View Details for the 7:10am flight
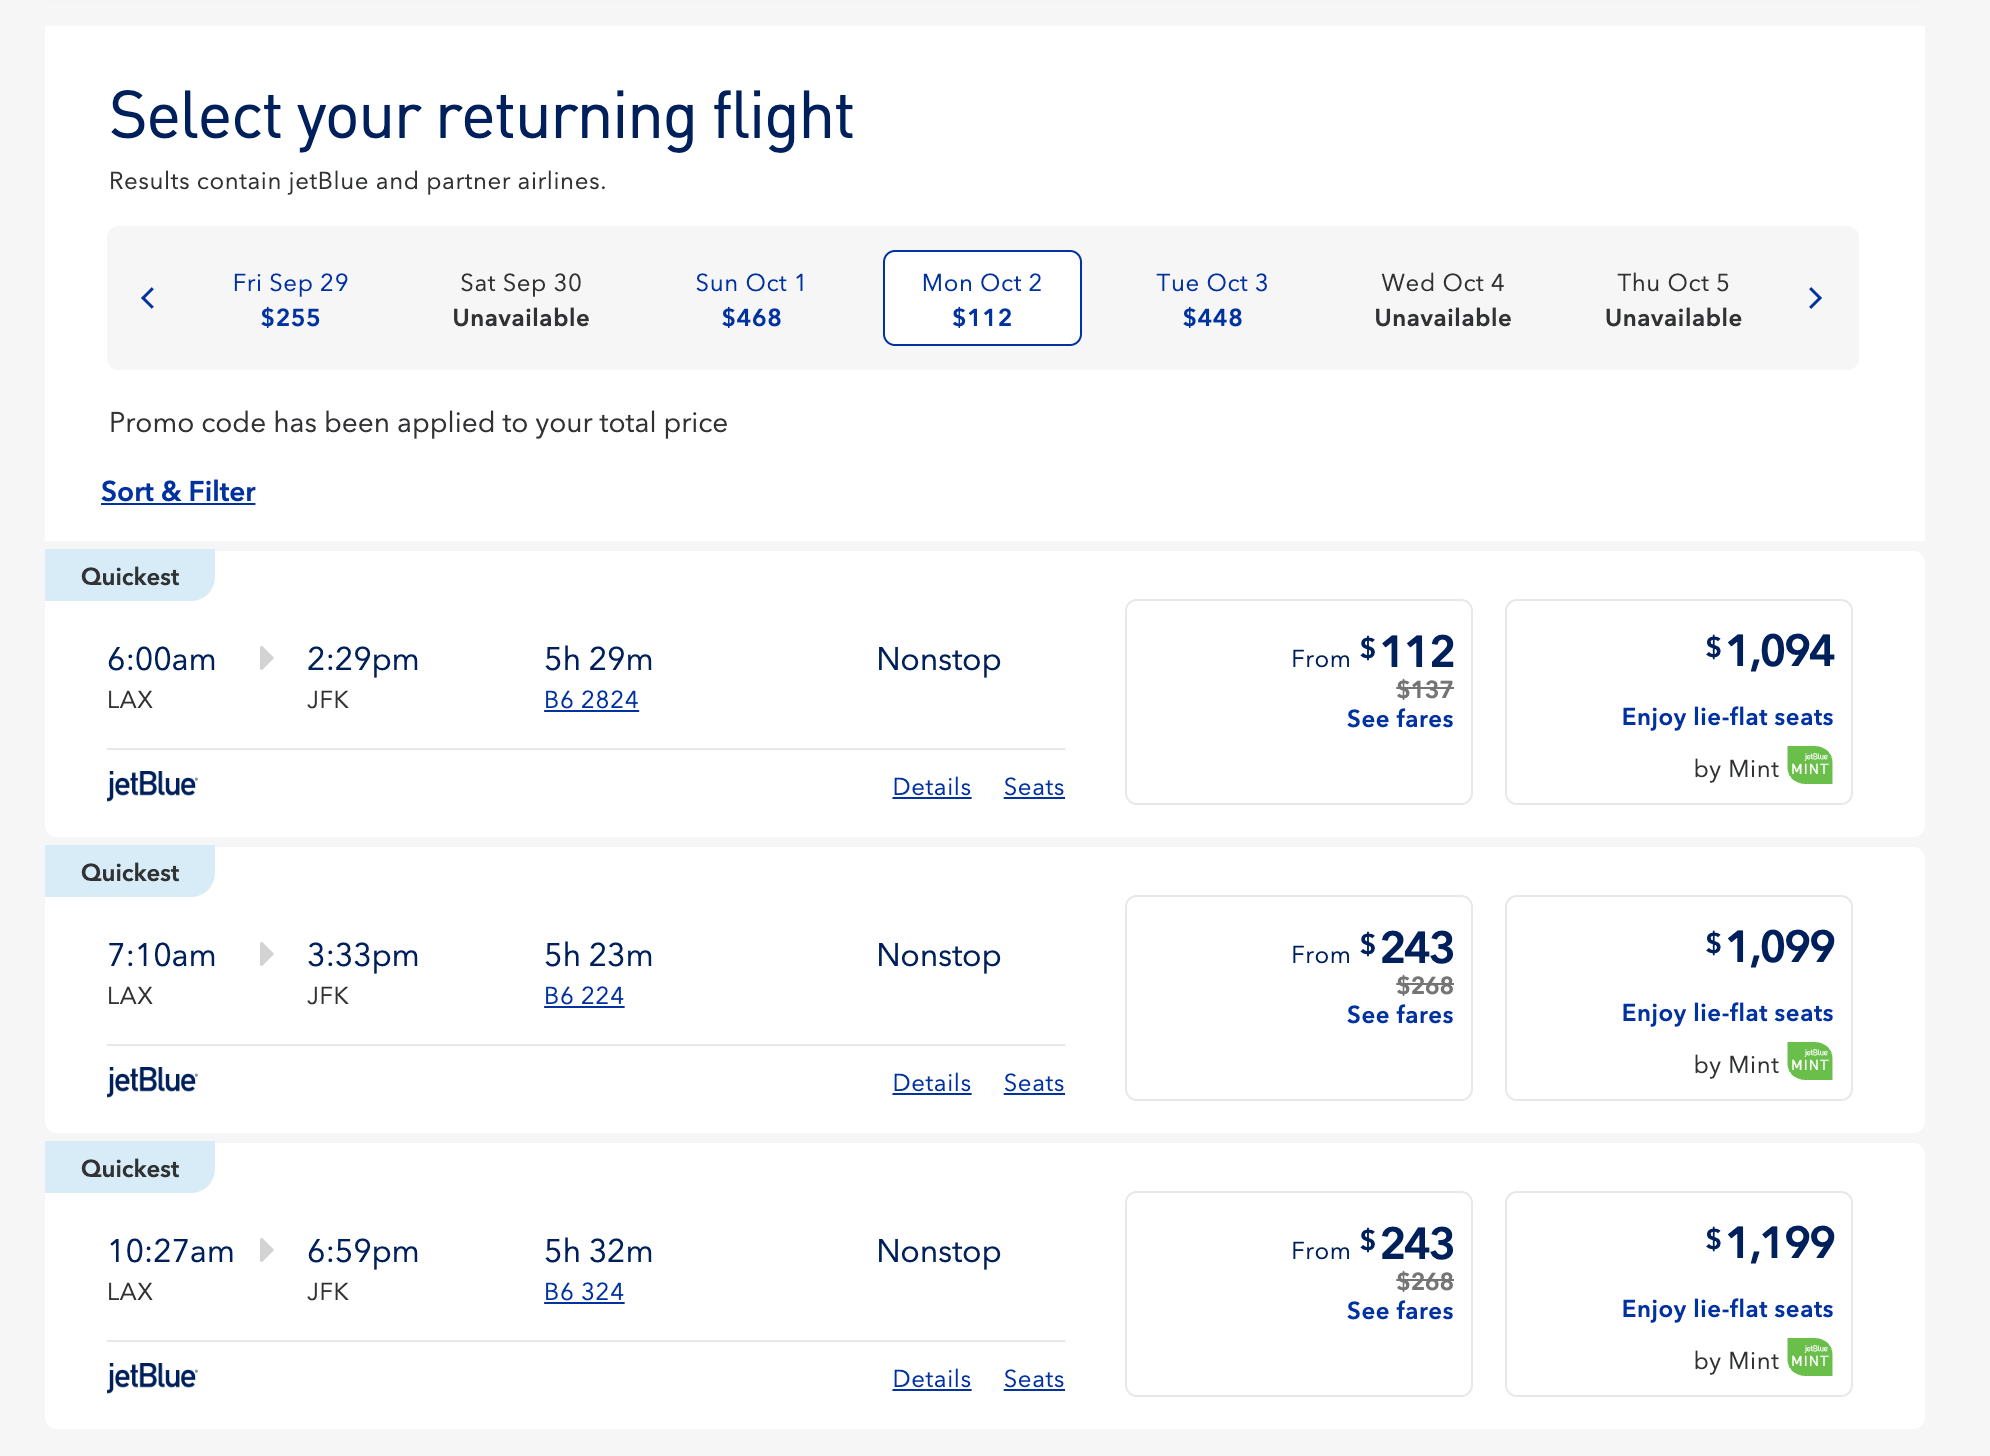The width and height of the screenshot is (1990, 1456). tap(931, 1083)
